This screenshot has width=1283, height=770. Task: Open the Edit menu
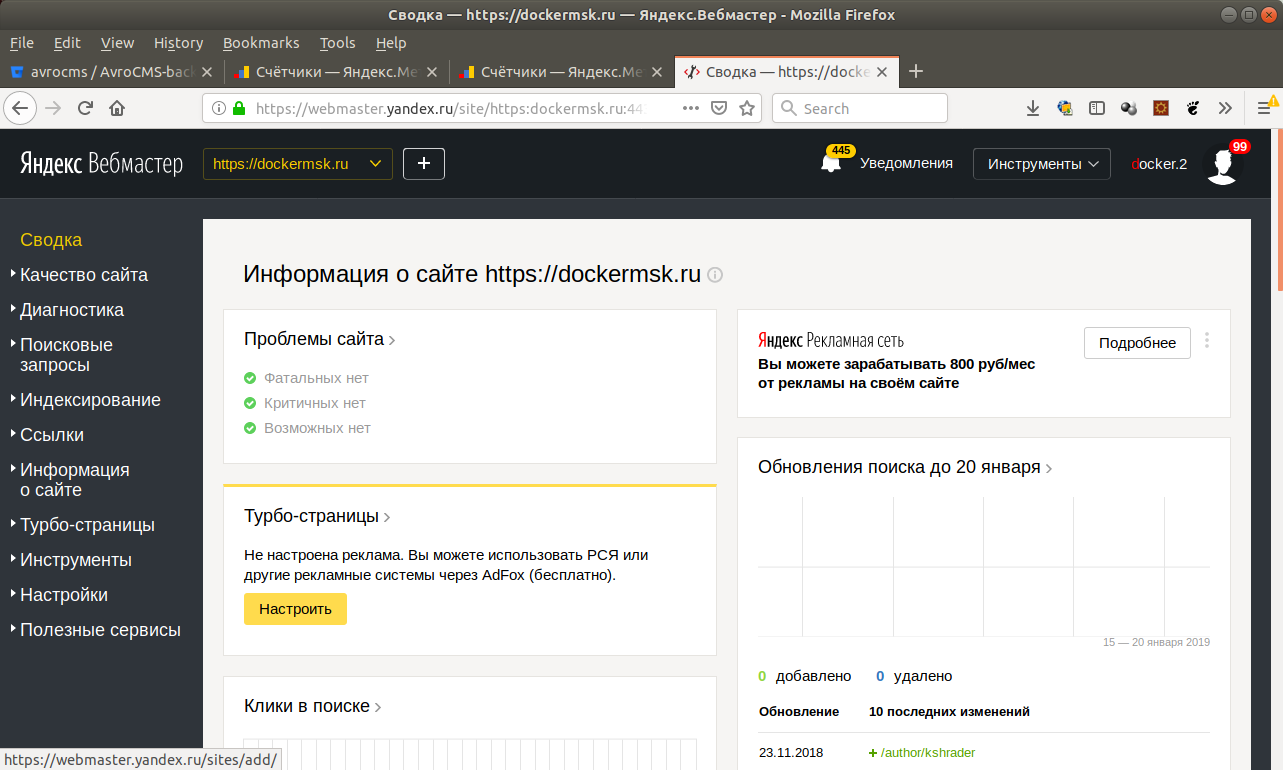point(67,43)
